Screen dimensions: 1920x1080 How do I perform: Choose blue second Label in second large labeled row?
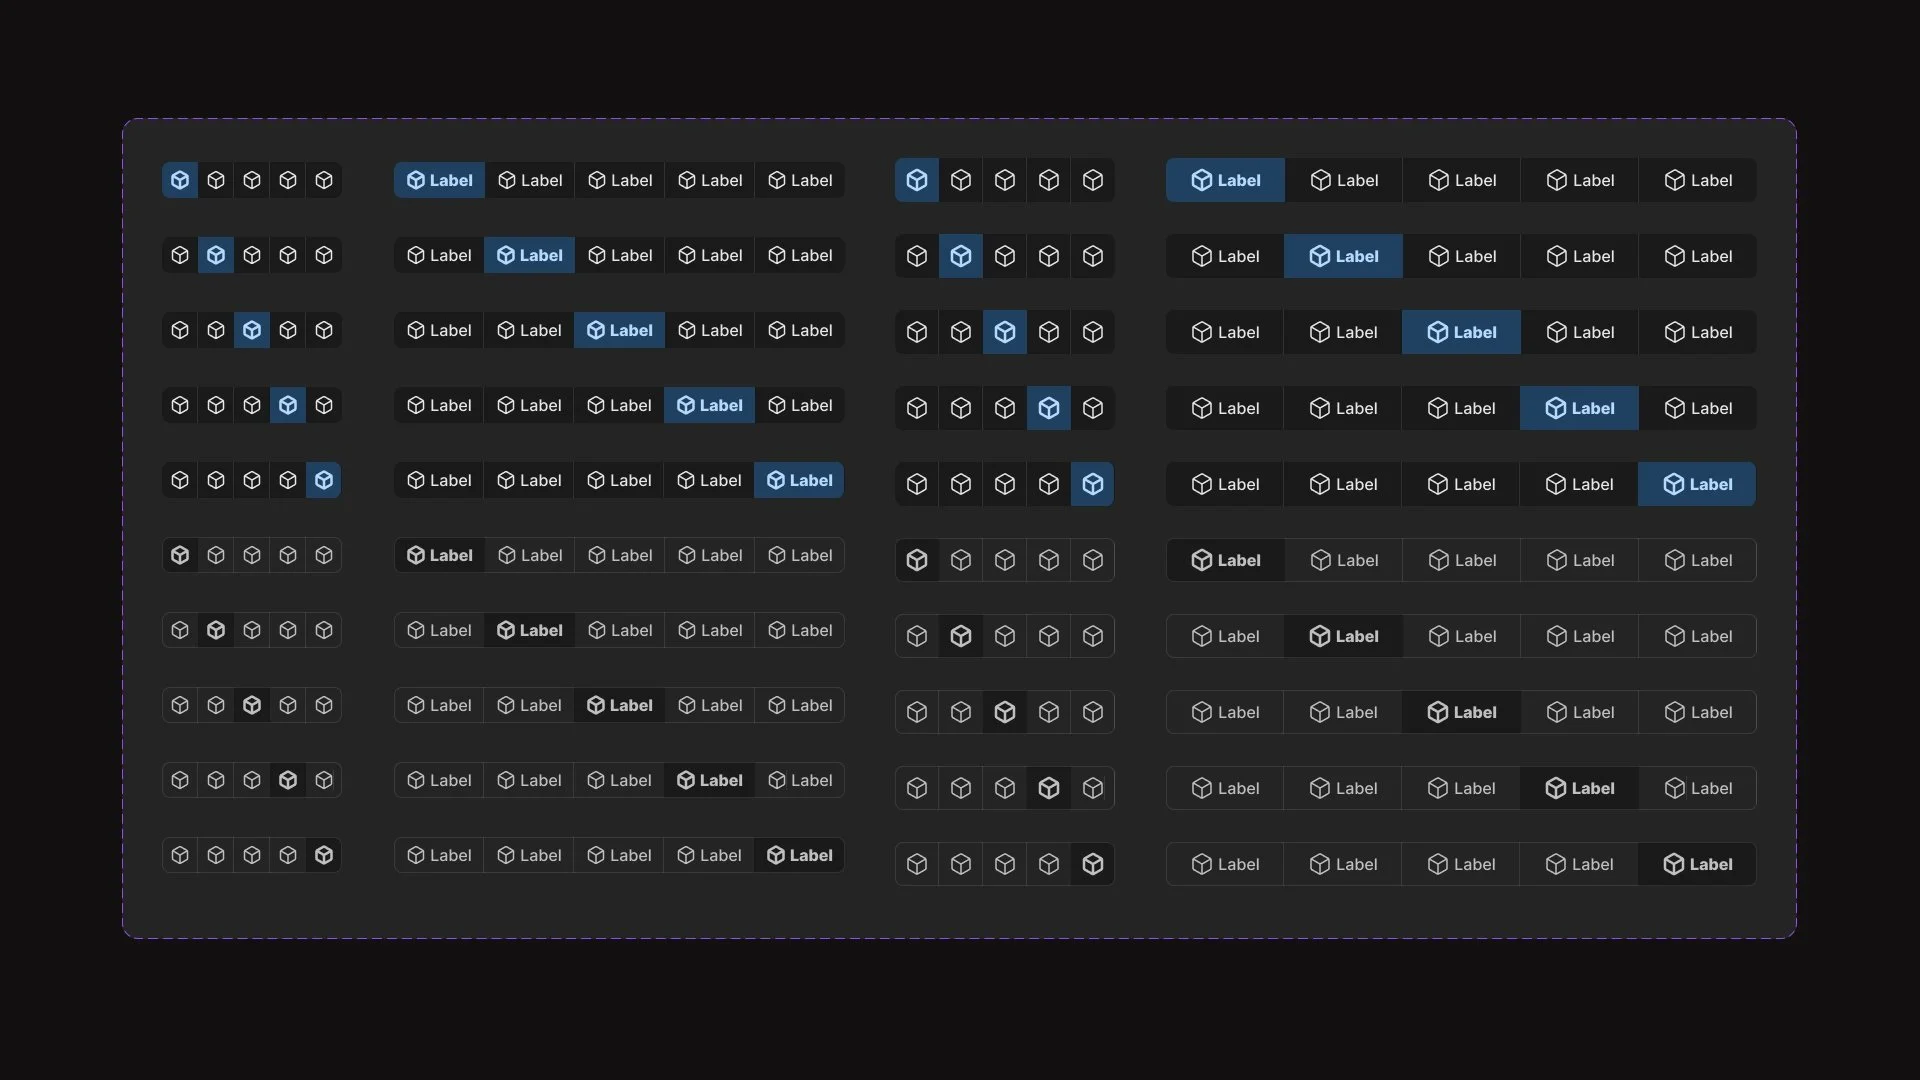(x=1343, y=256)
